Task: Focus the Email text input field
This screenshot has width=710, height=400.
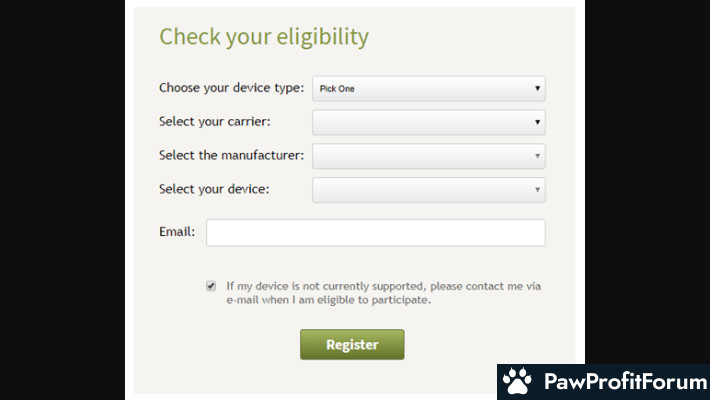Action: click(376, 232)
